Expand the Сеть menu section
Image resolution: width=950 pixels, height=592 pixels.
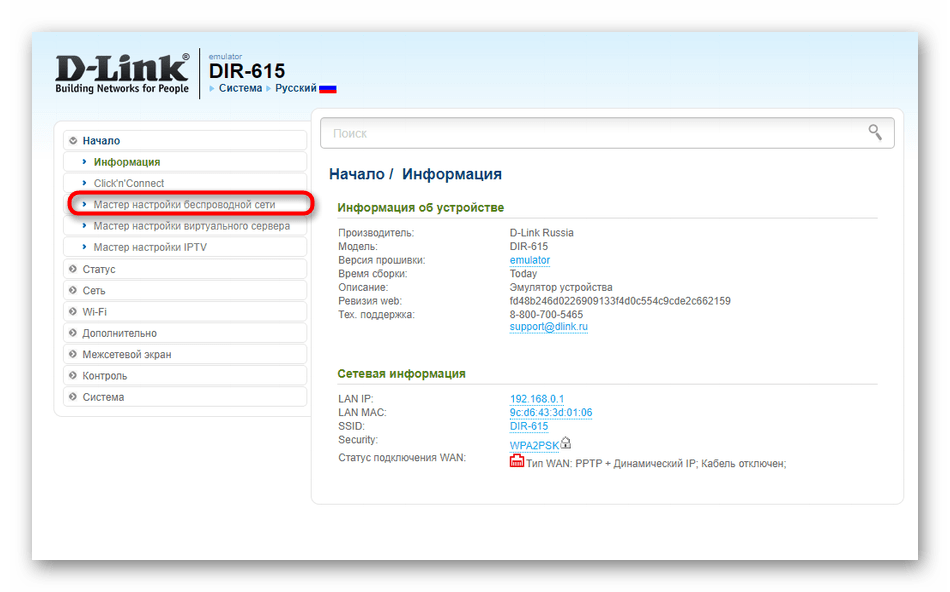click(185, 290)
